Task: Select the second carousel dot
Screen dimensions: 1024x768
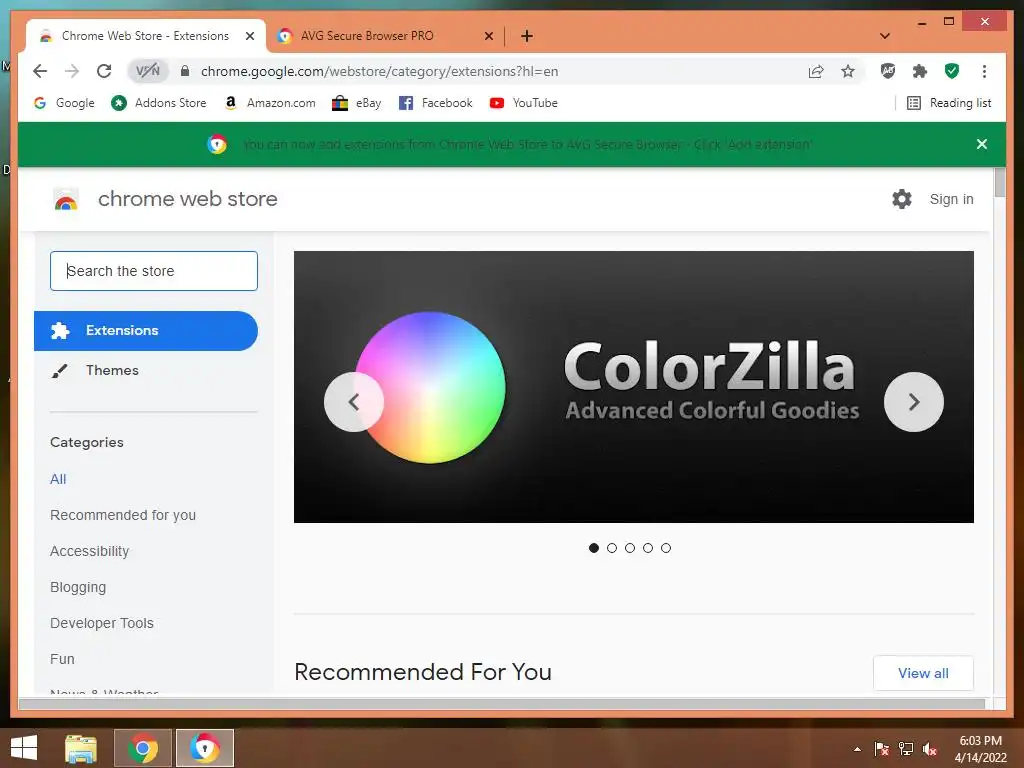Action: click(612, 548)
